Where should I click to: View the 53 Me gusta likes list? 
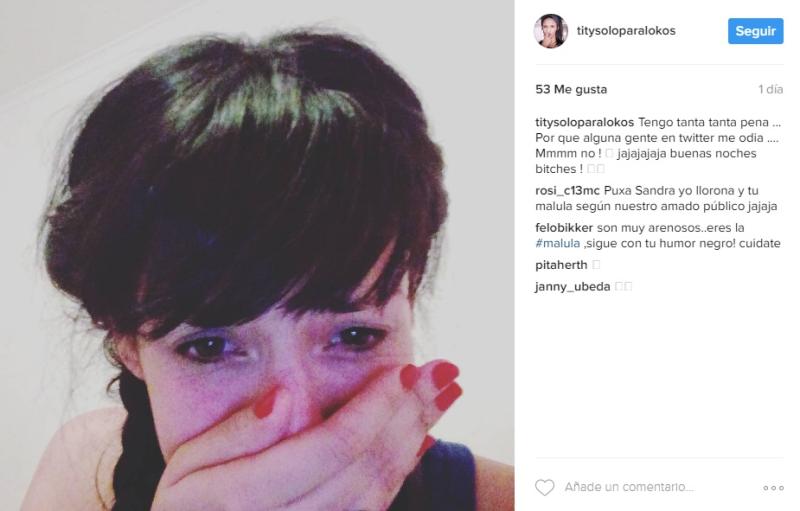[x=571, y=89]
